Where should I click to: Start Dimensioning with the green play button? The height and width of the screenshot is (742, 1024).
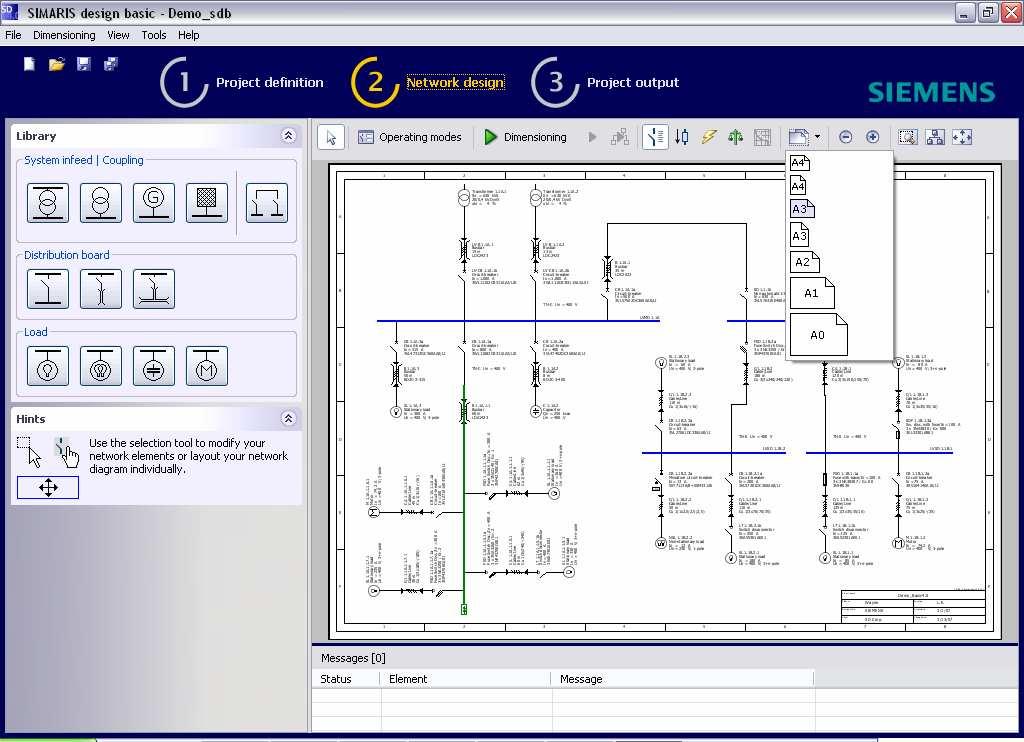[525, 137]
